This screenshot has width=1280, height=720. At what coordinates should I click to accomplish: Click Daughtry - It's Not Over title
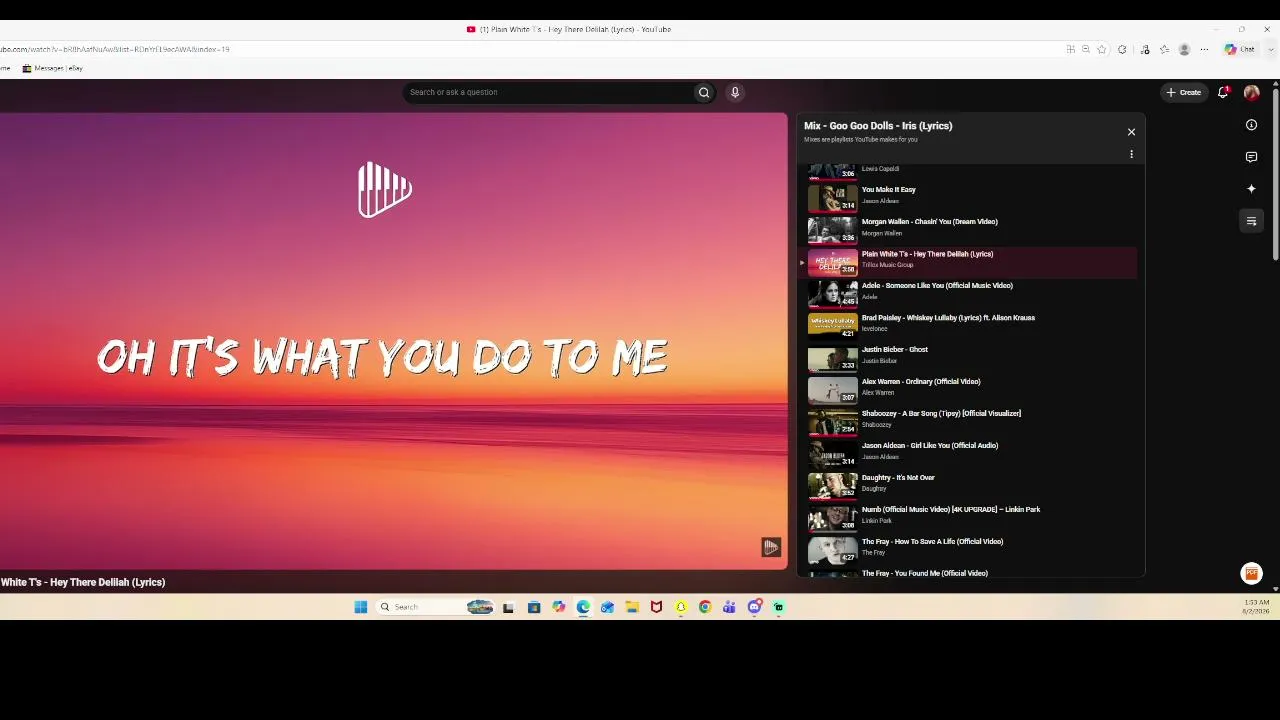tap(898, 478)
